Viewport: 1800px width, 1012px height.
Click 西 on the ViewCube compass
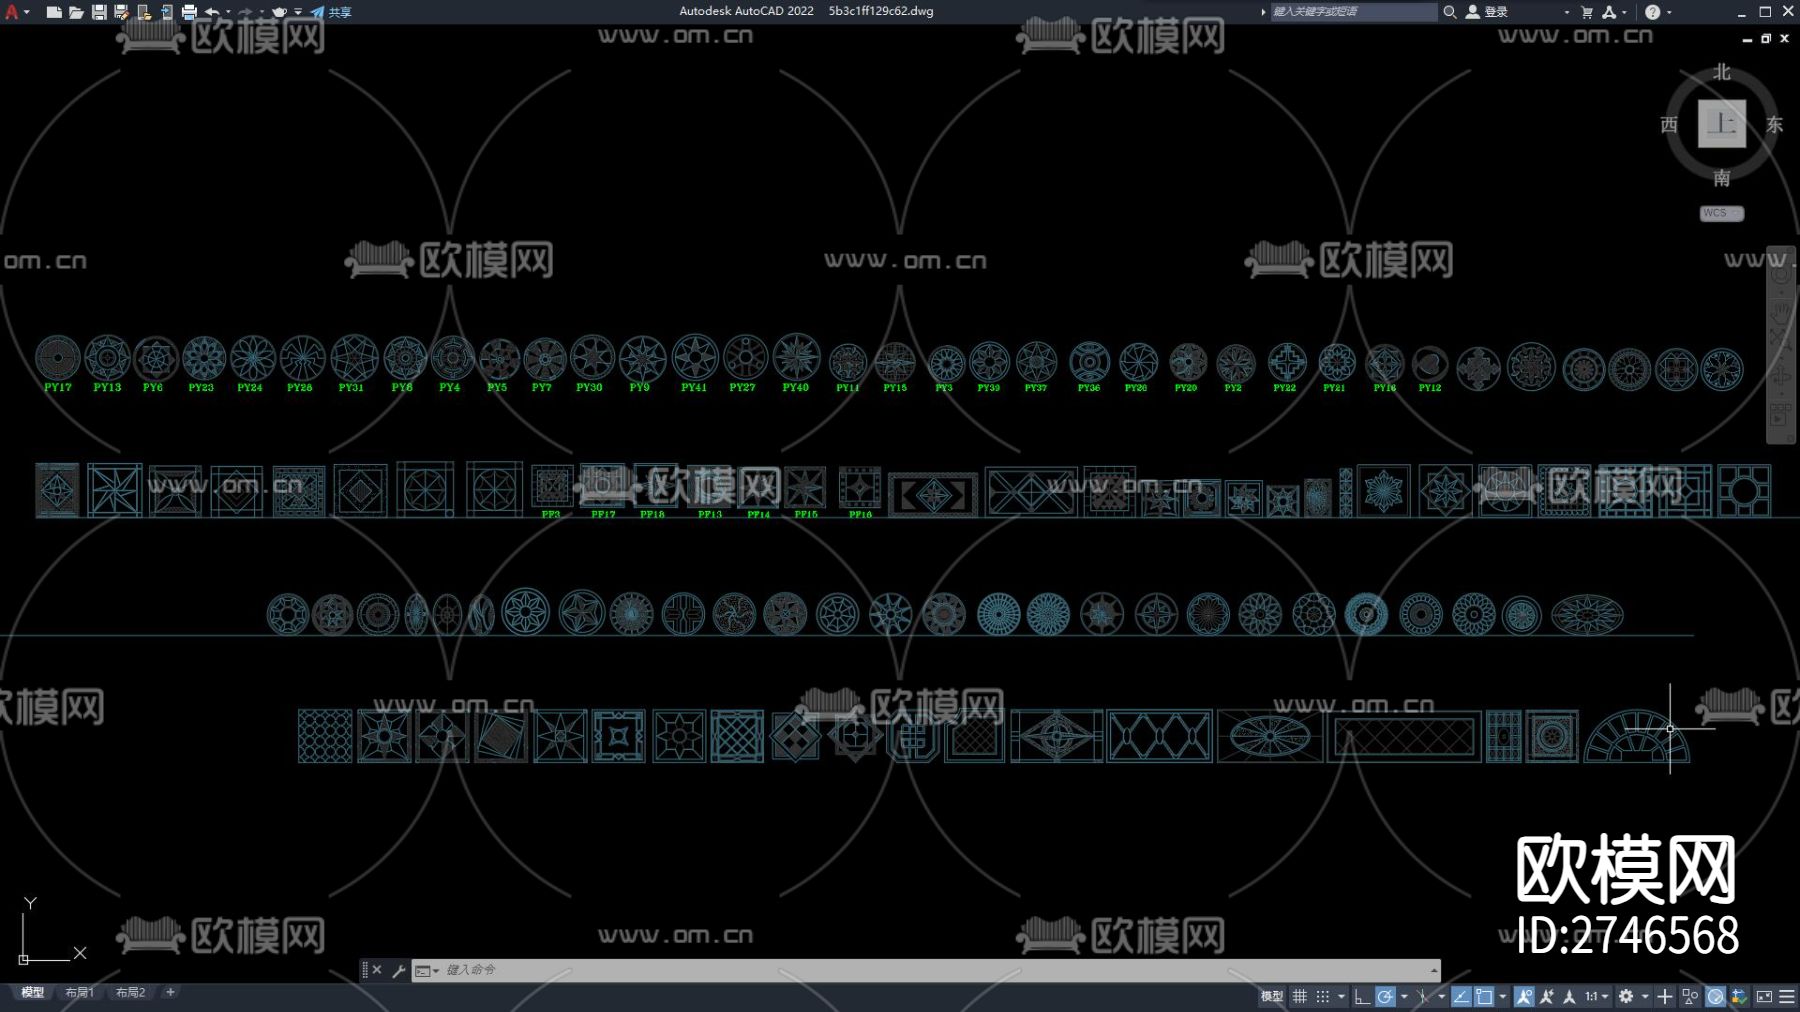click(x=1669, y=124)
